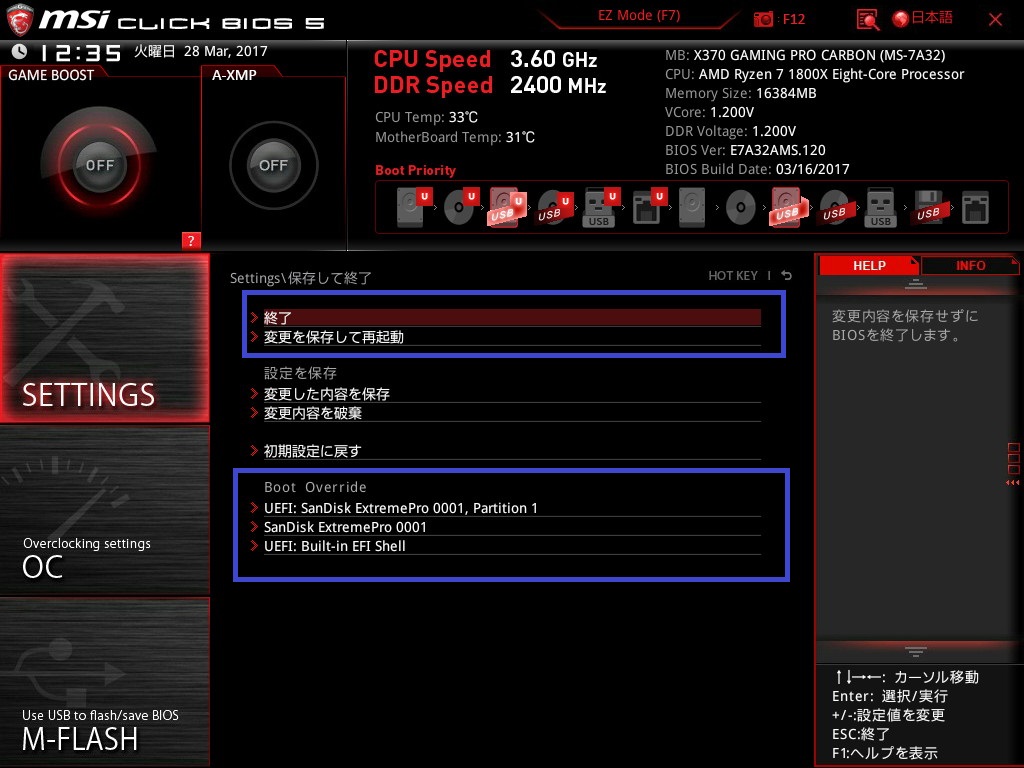Viewport: 1024px width, 768px height.
Task: Select the legacy USB key boot icon
Action: click(x=880, y=208)
